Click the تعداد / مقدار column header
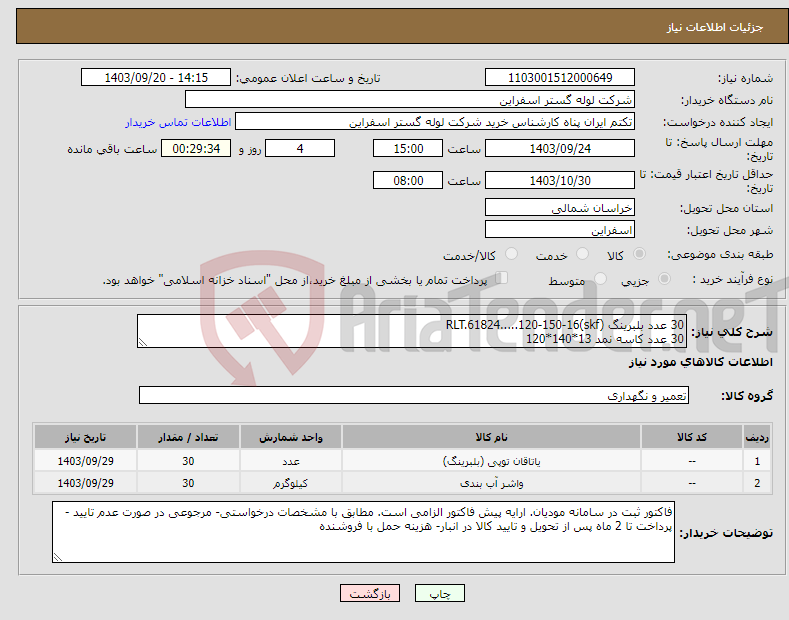Viewport: 789px width, 620px height. [188, 437]
